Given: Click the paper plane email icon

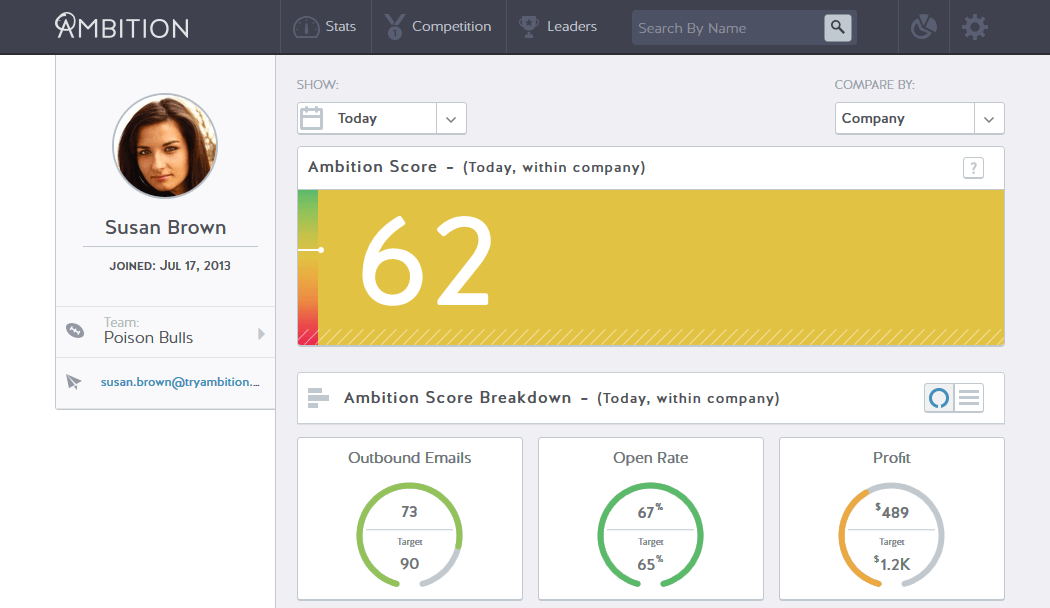Looking at the screenshot, I should pyautogui.click(x=74, y=382).
